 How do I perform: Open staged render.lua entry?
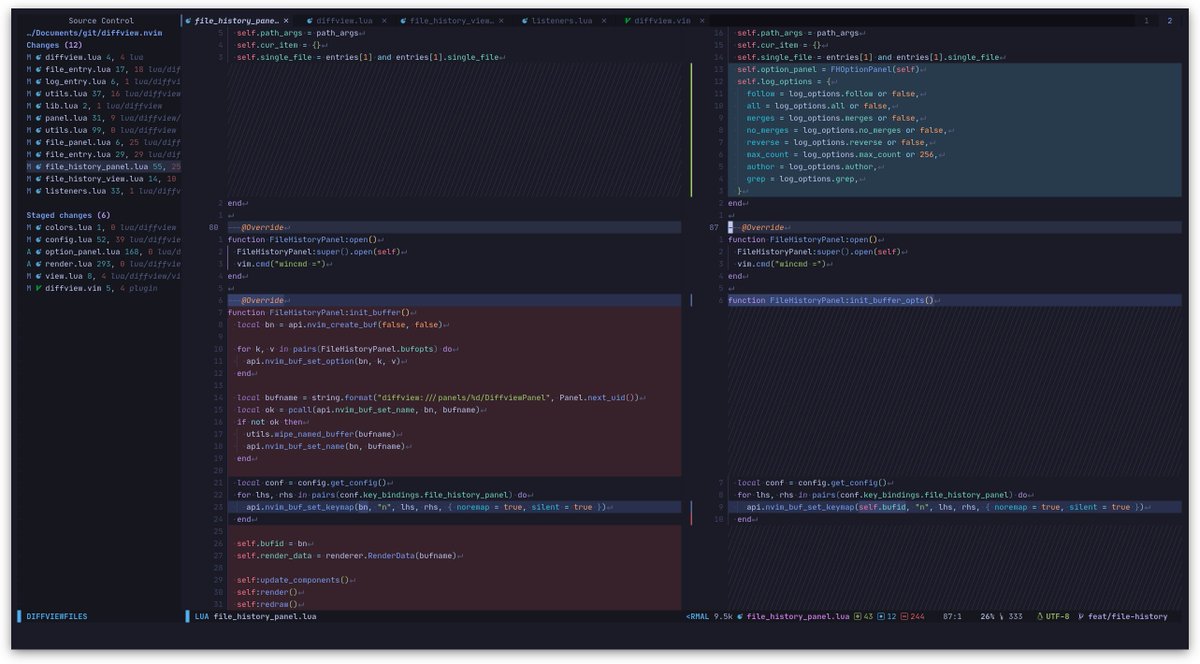click(103, 263)
